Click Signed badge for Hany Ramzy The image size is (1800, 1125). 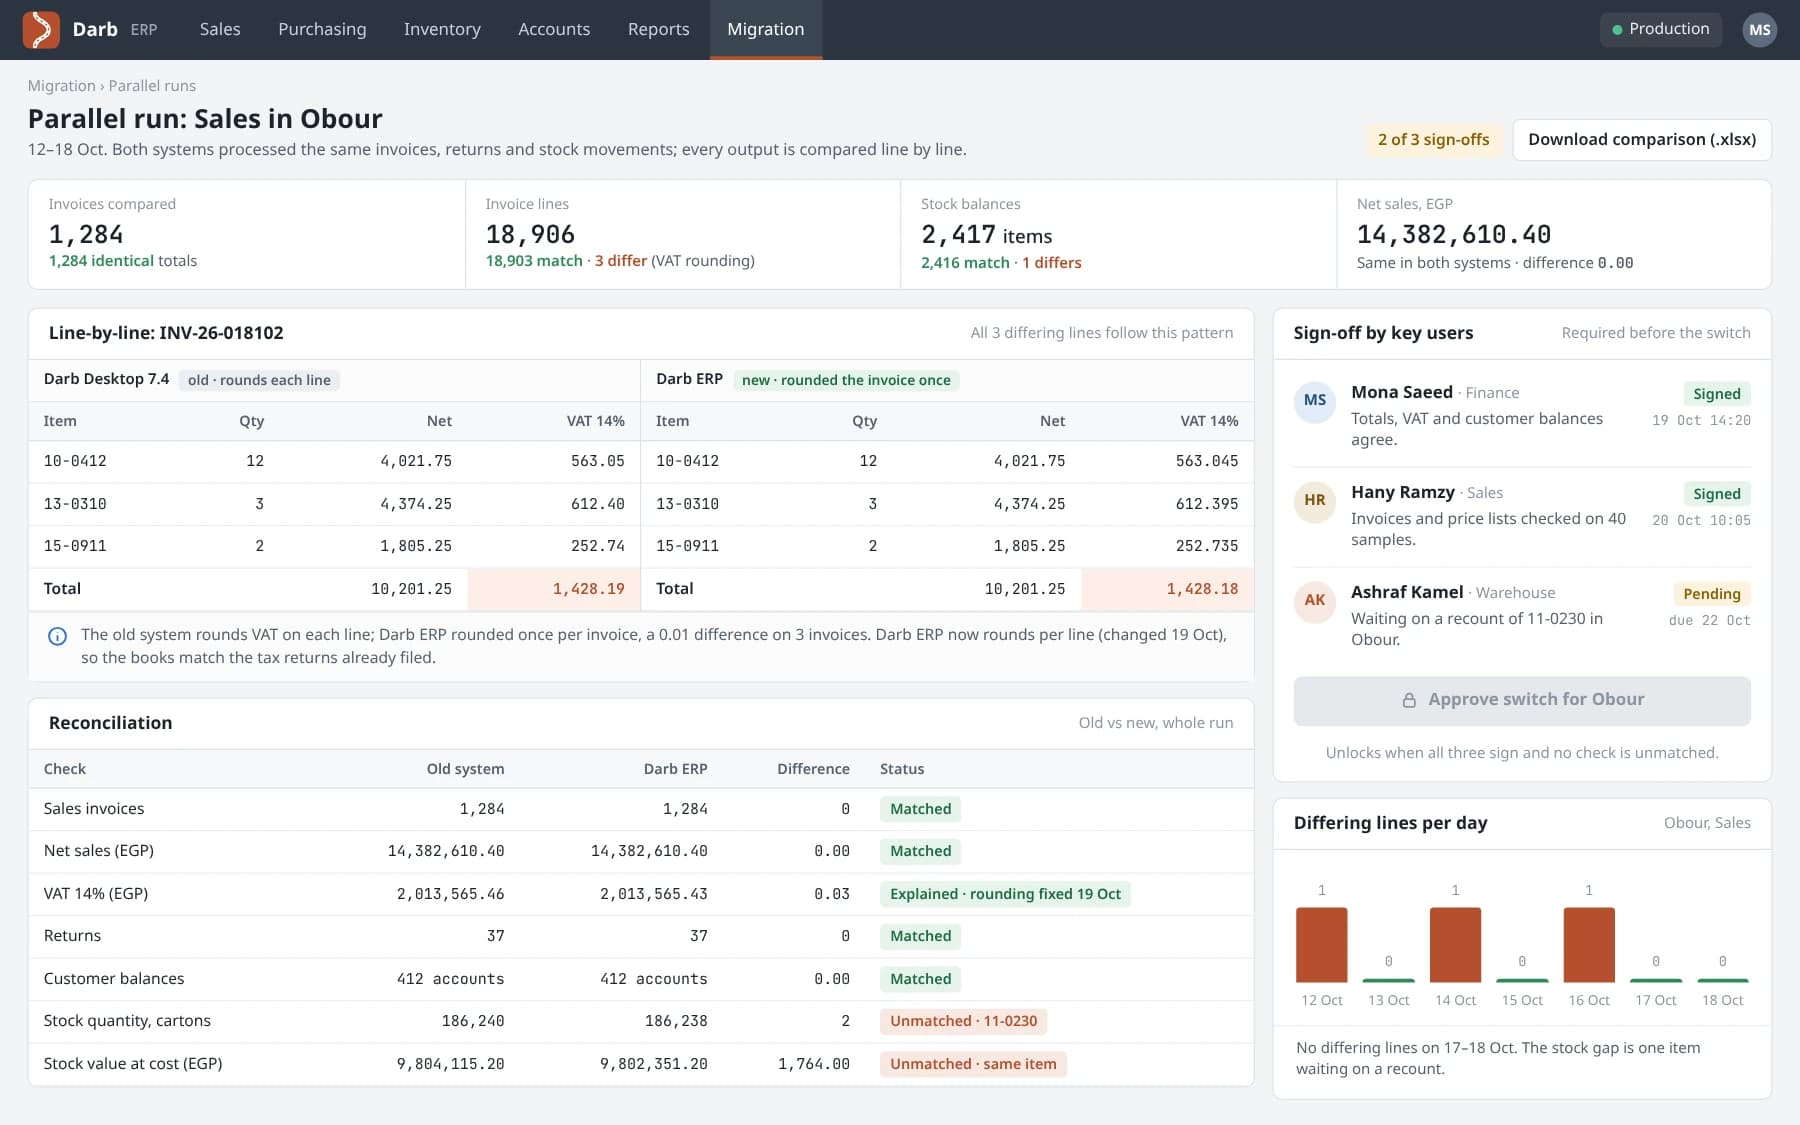point(1716,494)
